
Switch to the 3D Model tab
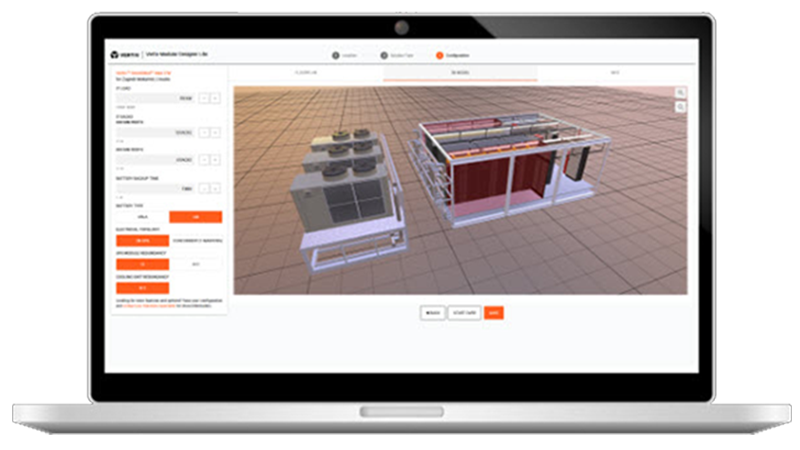[x=460, y=73]
